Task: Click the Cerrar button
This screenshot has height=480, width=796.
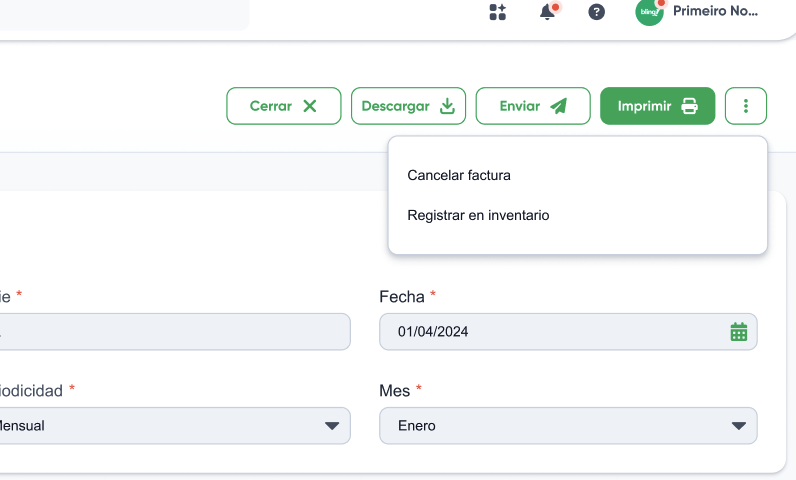Action: coord(284,106)
